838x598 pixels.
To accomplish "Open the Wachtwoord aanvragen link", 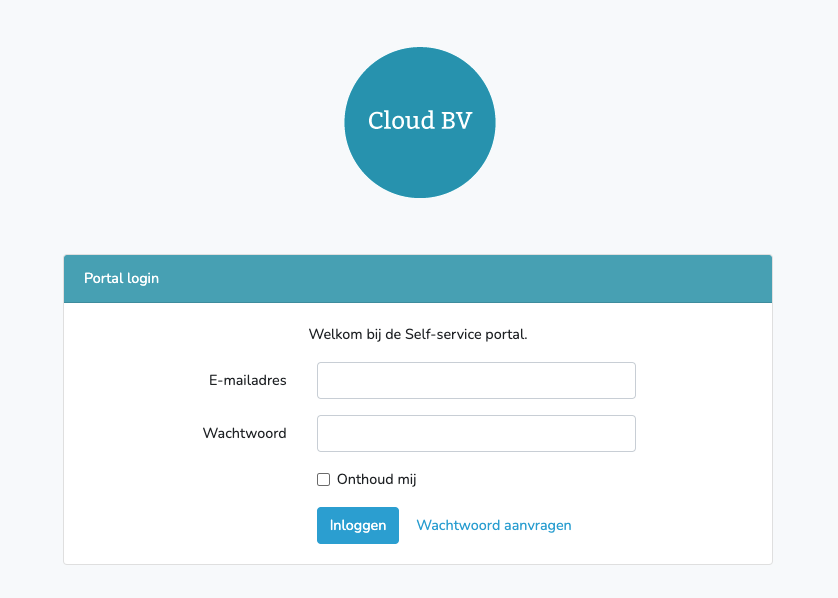I will (x=494, y=525).
